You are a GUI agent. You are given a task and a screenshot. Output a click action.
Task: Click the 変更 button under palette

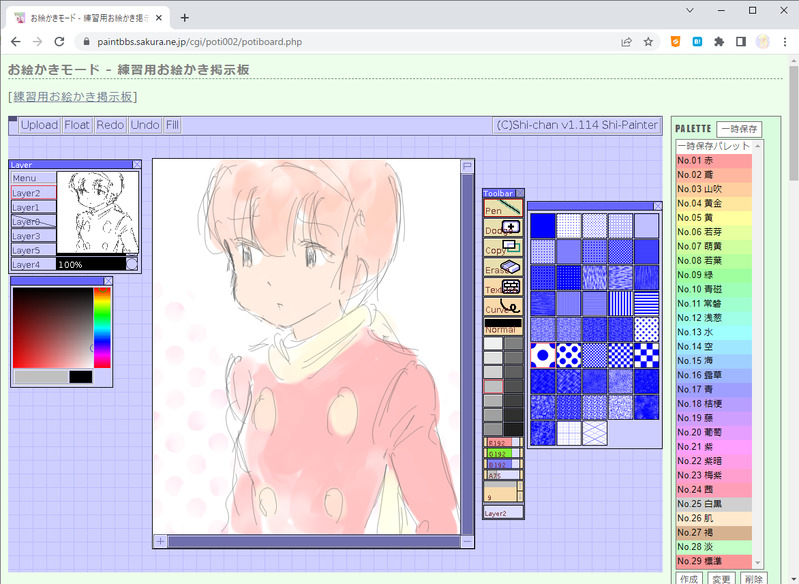721,578
